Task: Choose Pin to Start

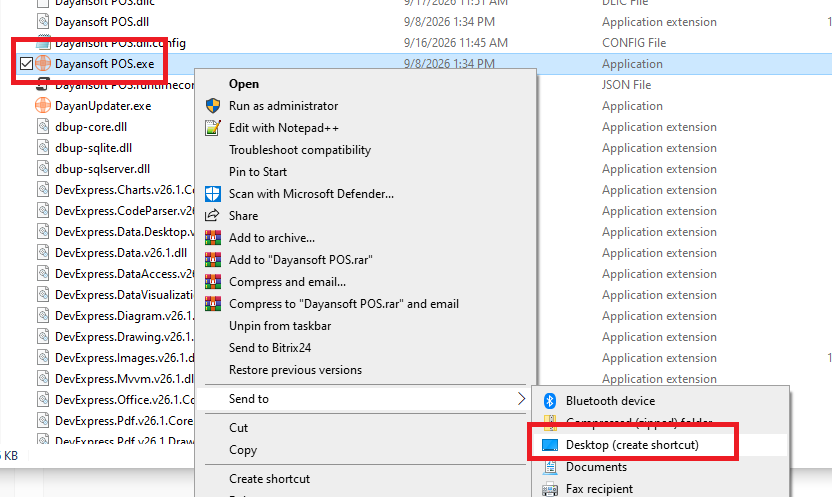Action: [258, 172]
